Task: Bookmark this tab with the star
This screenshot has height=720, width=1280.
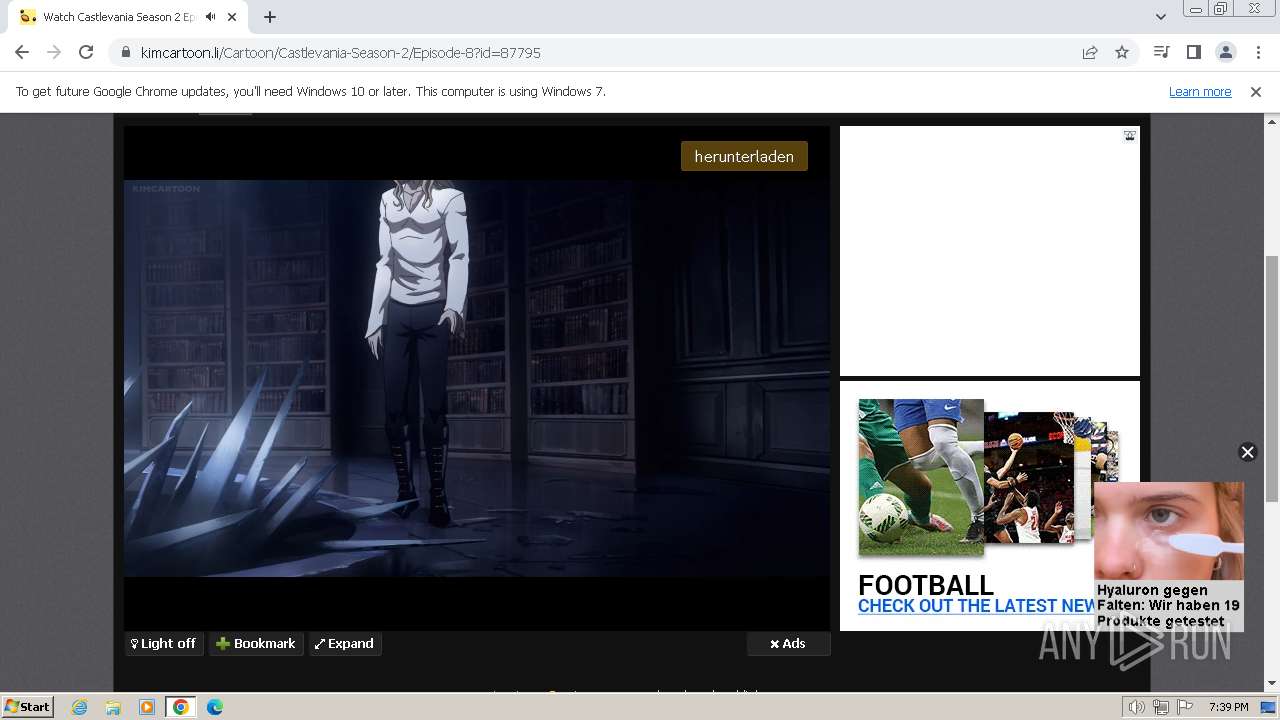Action: pos(1122,52)
